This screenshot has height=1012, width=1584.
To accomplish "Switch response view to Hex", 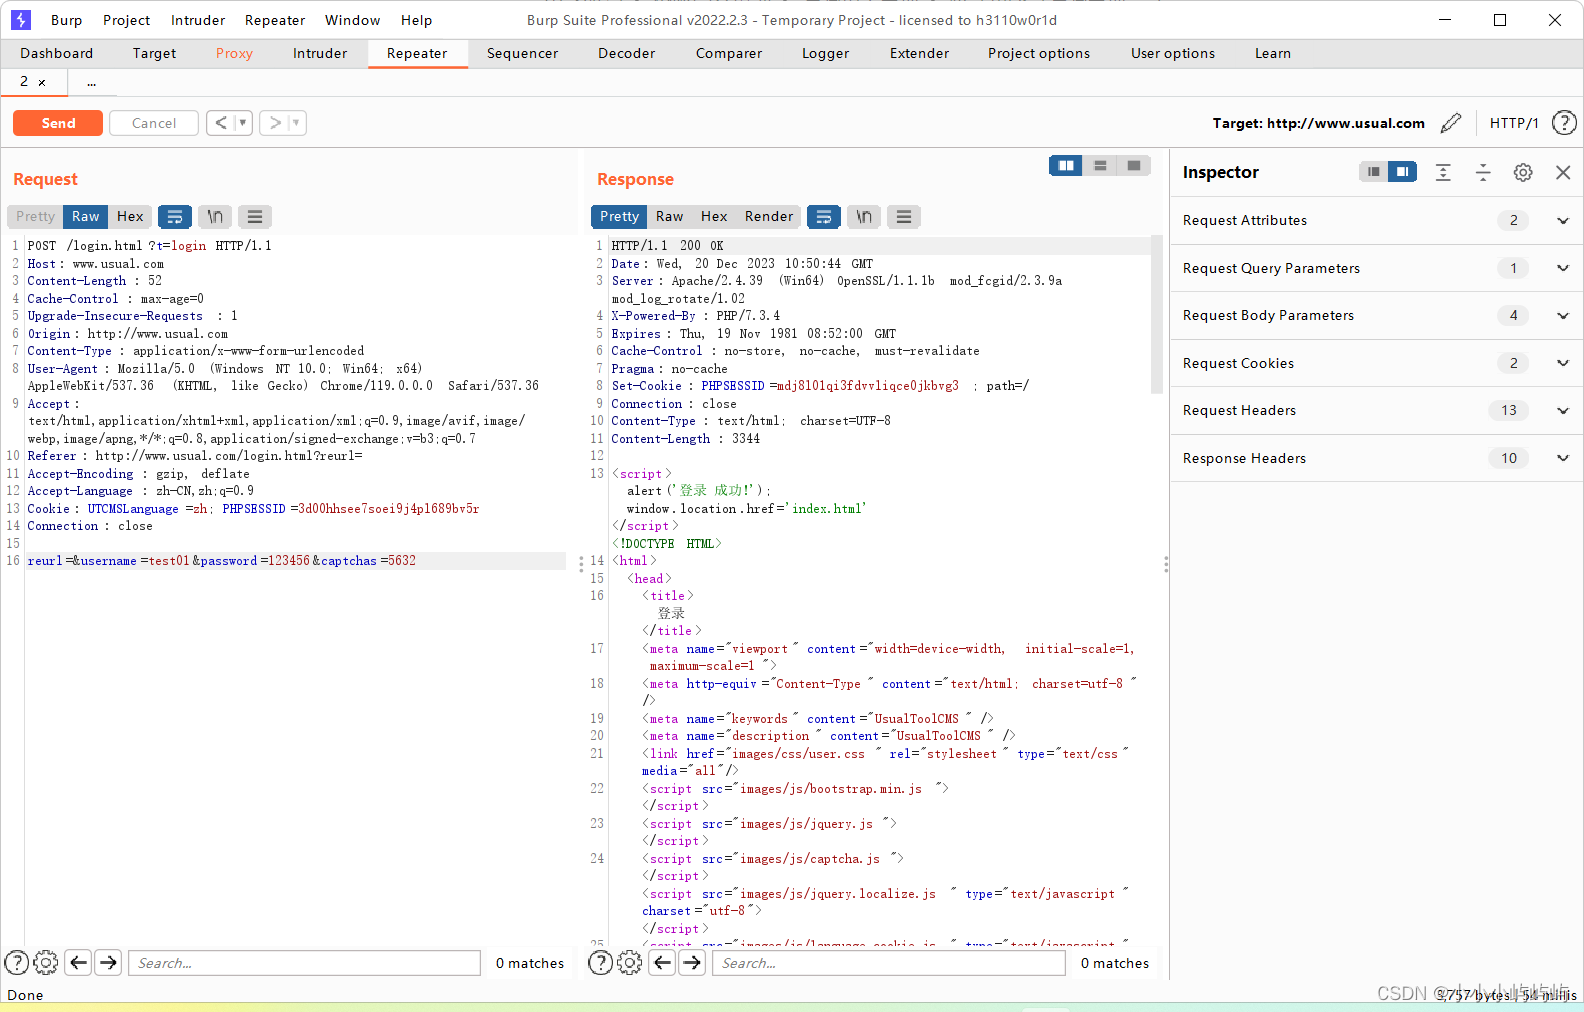I will click(x=714, y=216).
